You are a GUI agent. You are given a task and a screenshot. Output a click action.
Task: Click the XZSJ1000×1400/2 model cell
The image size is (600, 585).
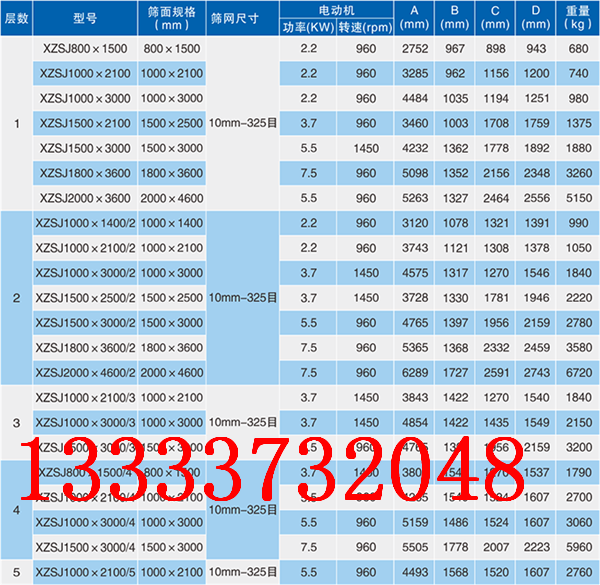pos(85,223)
